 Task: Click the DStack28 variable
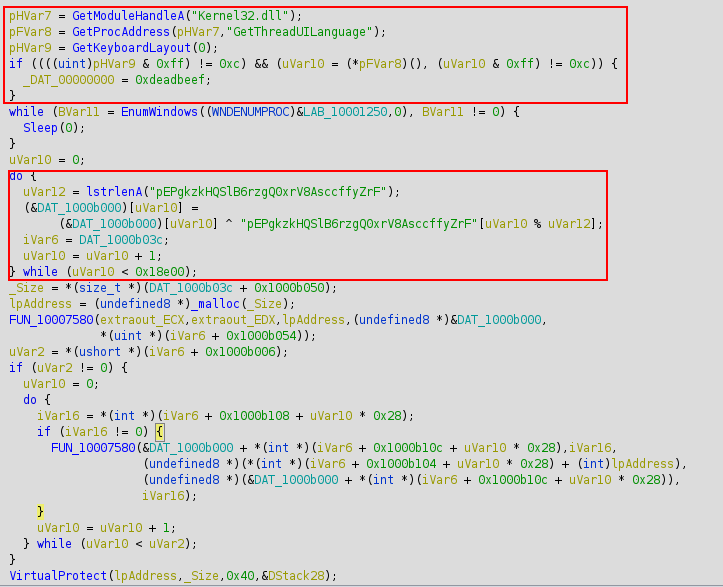coord(296,576)
